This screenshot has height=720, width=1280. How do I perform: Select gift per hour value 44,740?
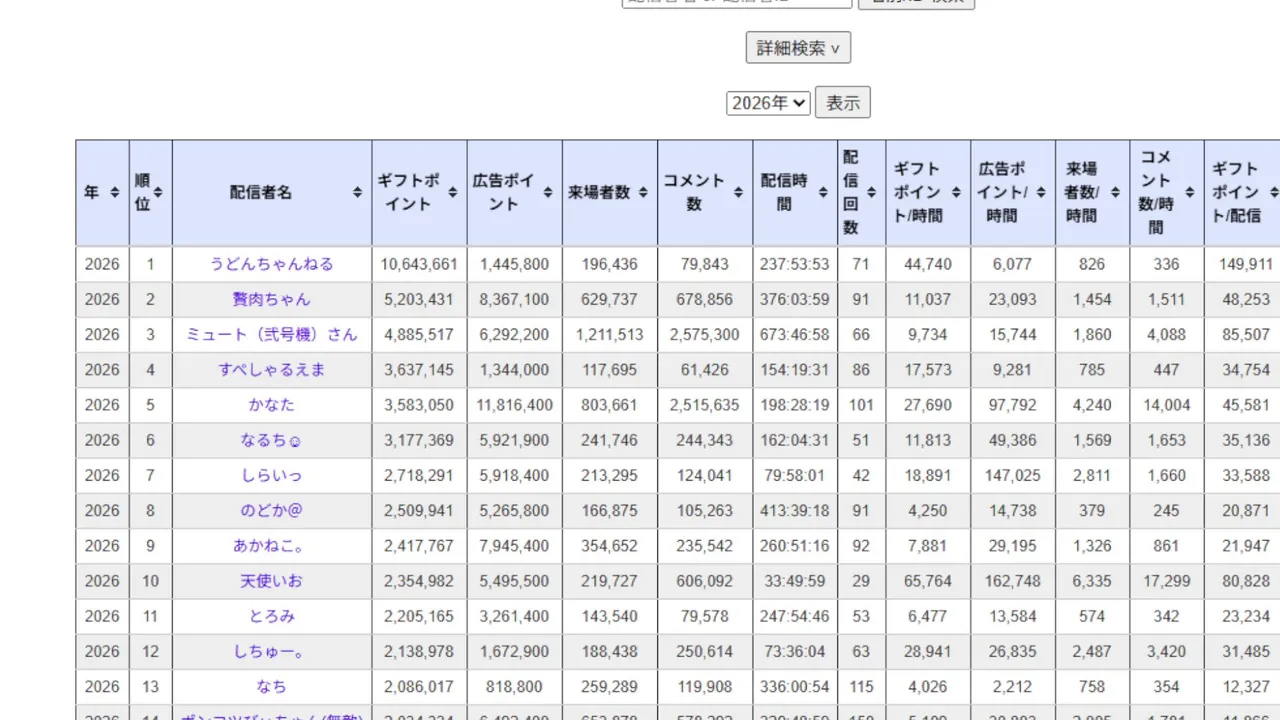(x=928, y=264)
